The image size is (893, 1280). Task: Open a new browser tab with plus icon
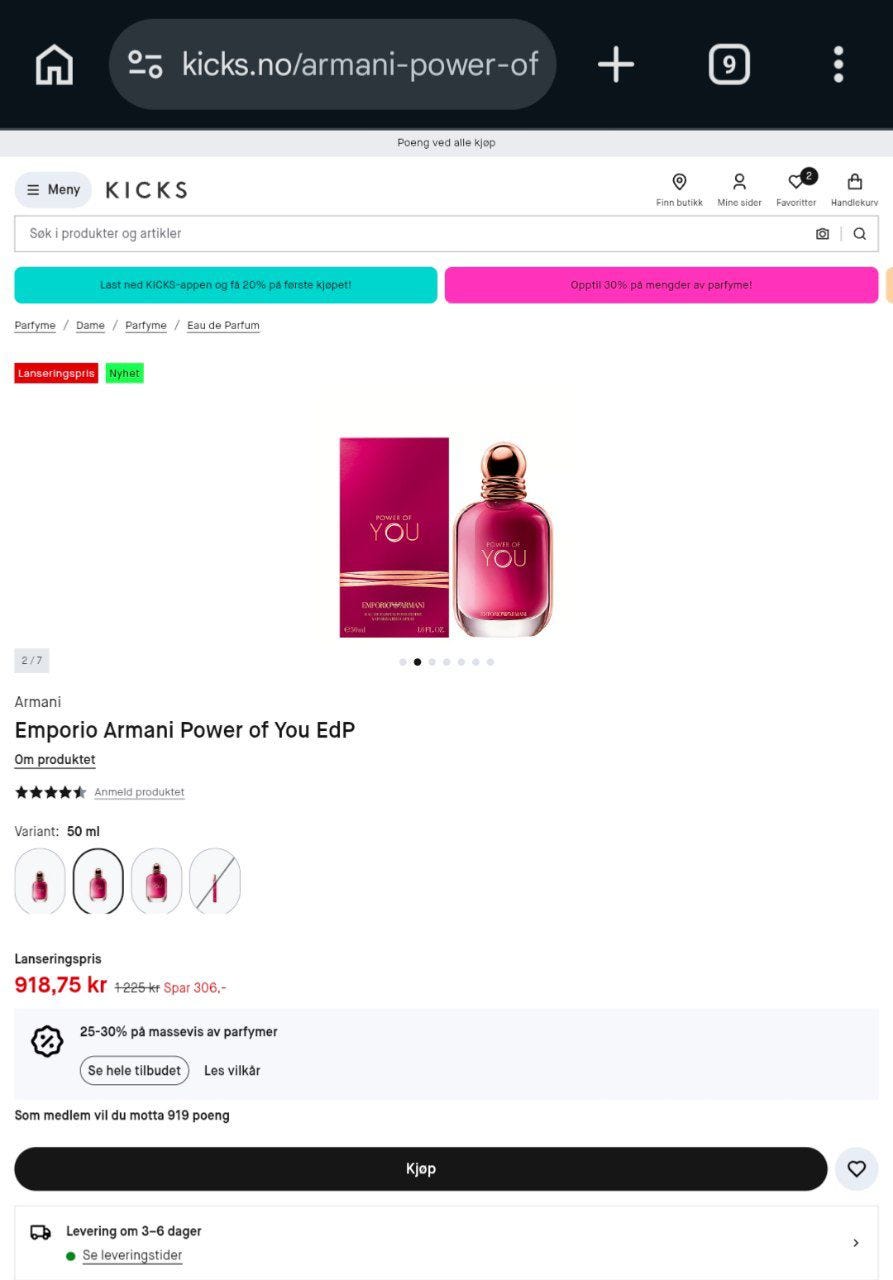(x=616, y=65)
